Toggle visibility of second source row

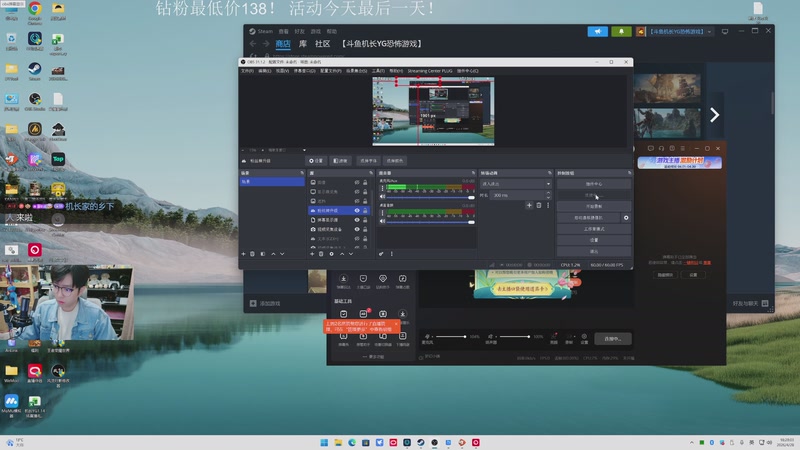[357, 191]
